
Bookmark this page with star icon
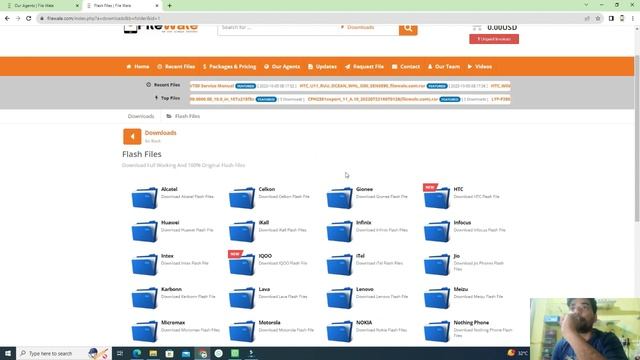[598, 18]
